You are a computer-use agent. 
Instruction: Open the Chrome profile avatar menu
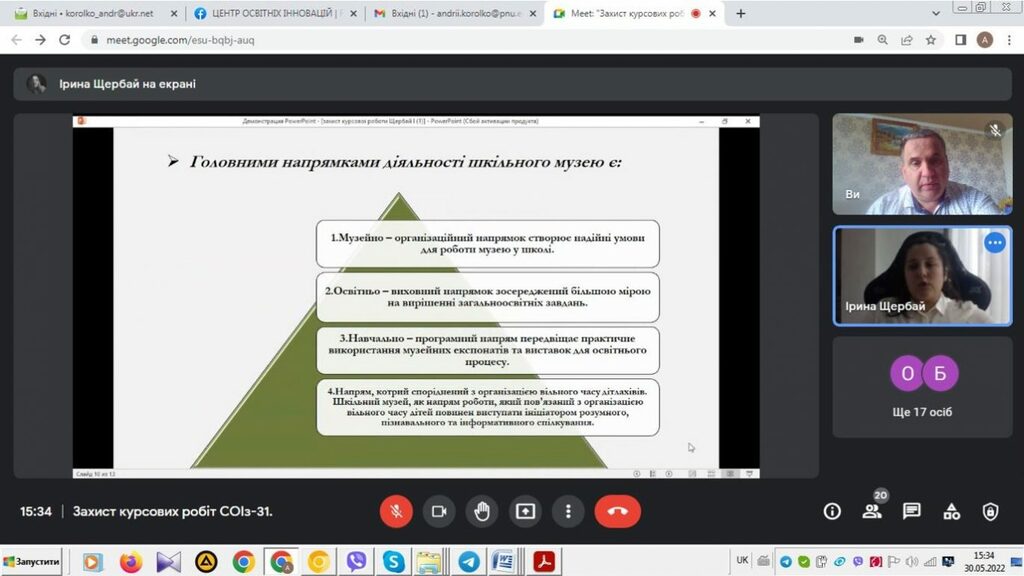[x=985, y=40]
